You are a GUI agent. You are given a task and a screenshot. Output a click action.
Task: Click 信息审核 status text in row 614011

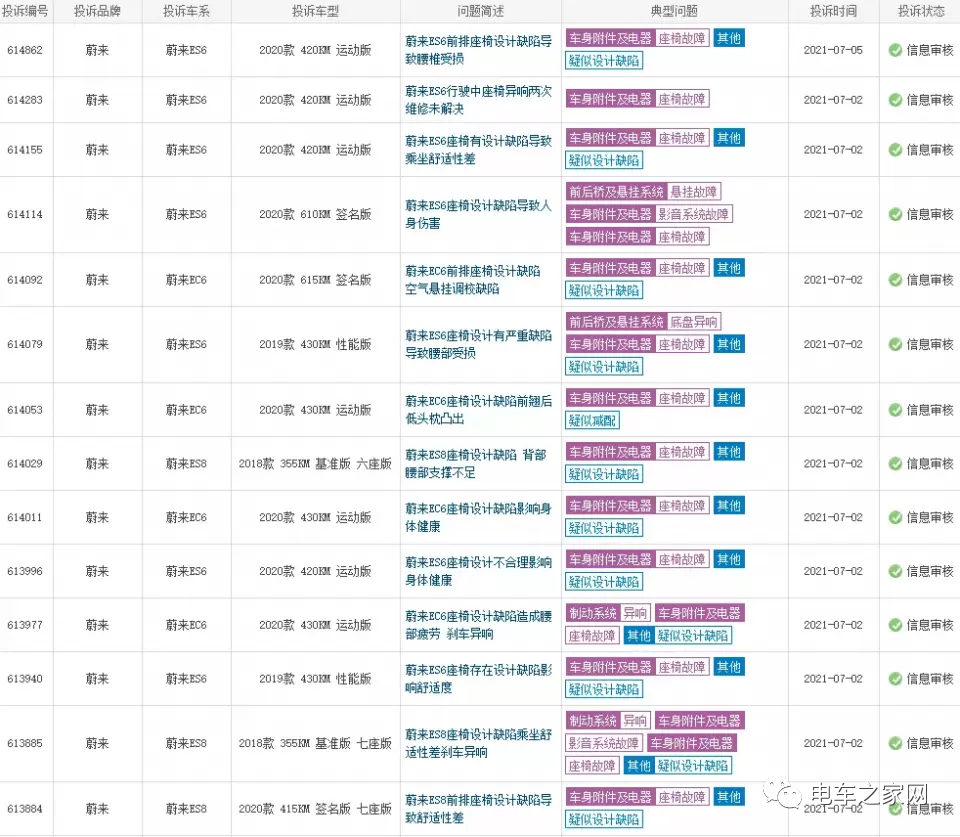pos(930,517)
